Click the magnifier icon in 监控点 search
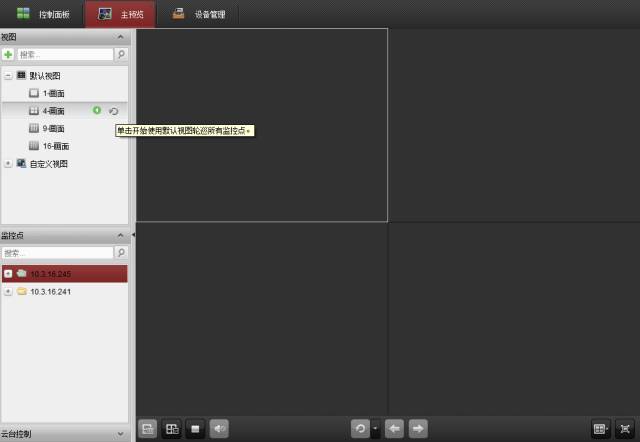The width and height of the screenshot is (640, 442). [121, 253]
